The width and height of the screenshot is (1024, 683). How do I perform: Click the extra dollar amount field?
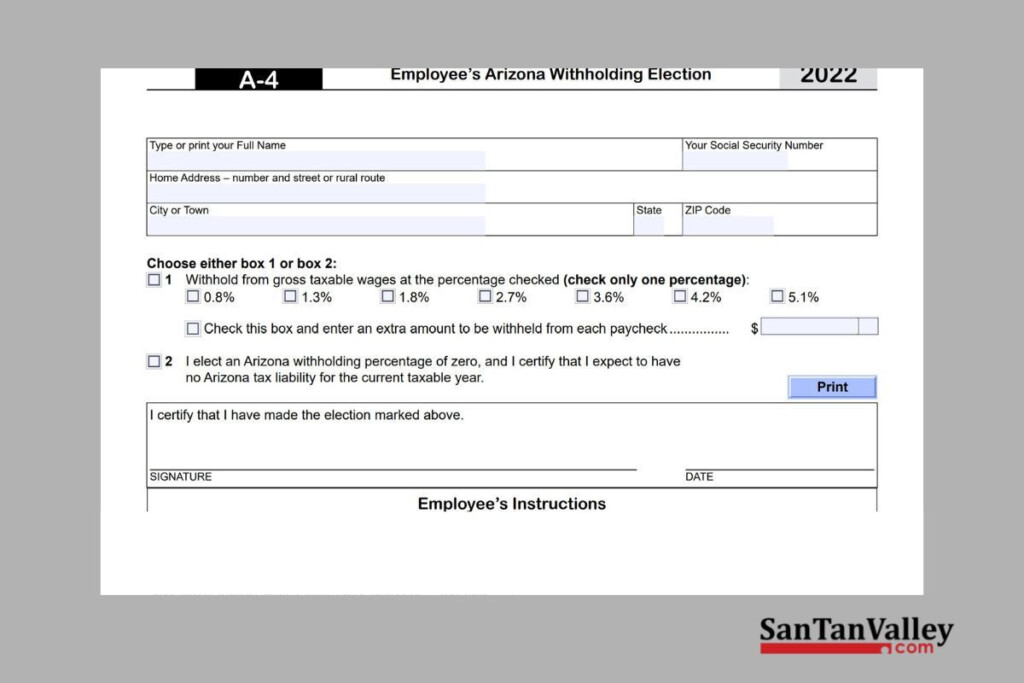[809, 326]
